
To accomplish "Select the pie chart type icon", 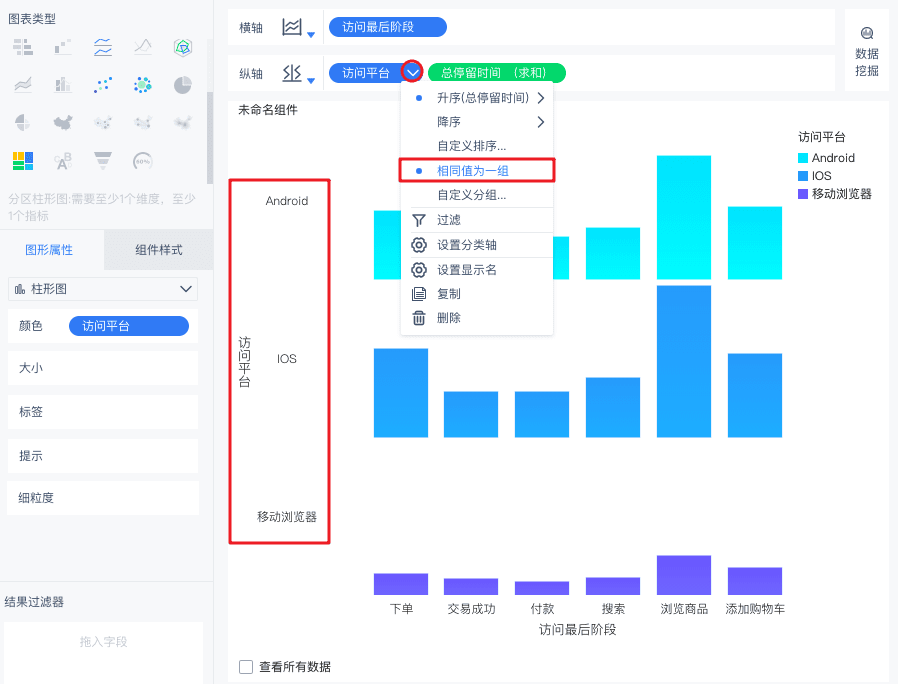I will point(183,85).
